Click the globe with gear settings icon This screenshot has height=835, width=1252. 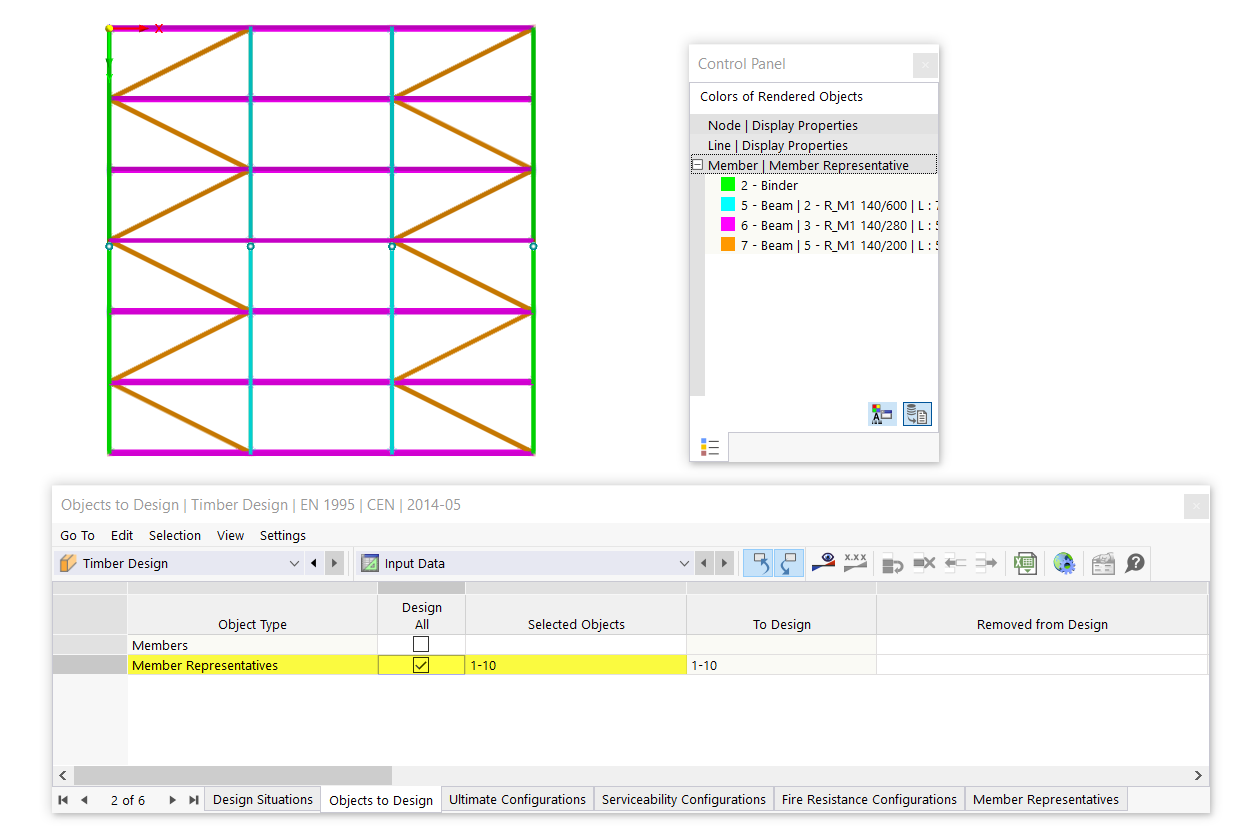[x=1064, y=563]
